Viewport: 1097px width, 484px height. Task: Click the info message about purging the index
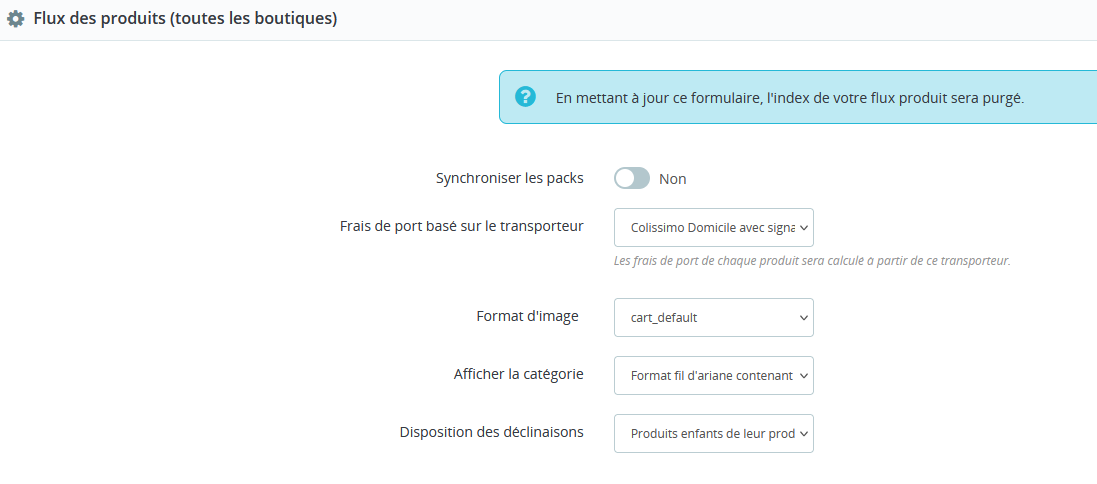(790, 99)
